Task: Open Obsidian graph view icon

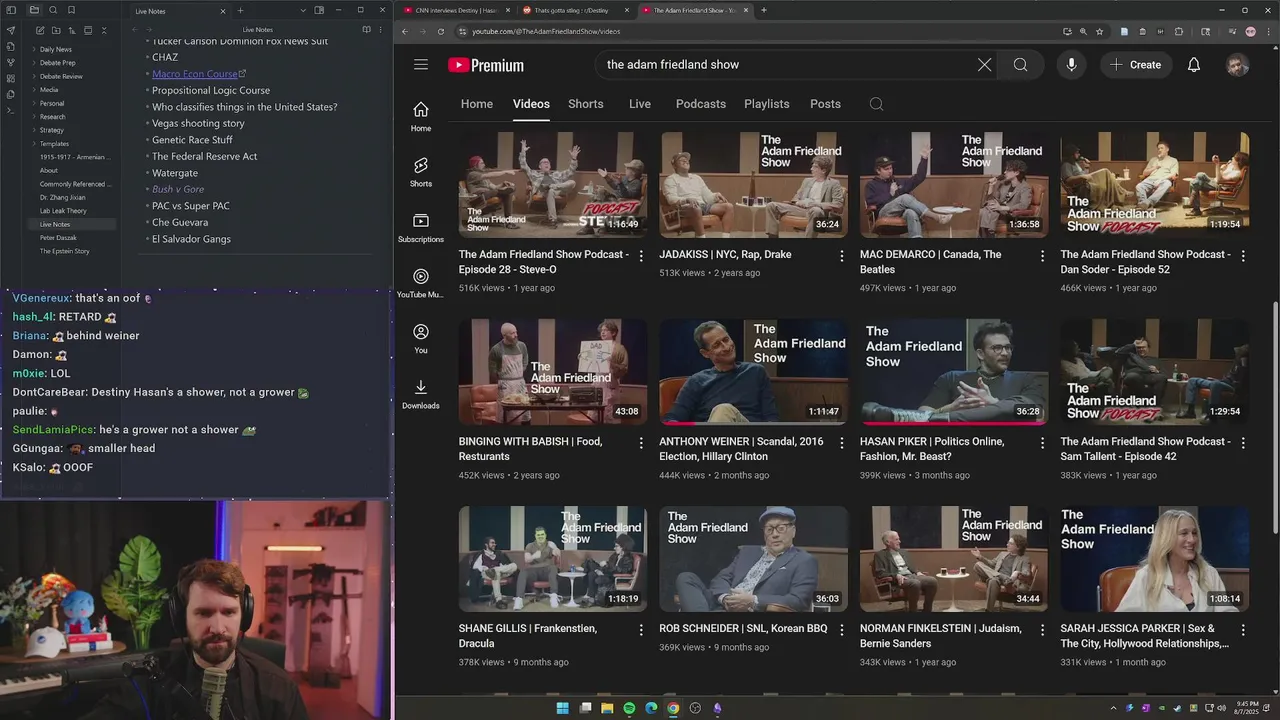Action: 11,62
